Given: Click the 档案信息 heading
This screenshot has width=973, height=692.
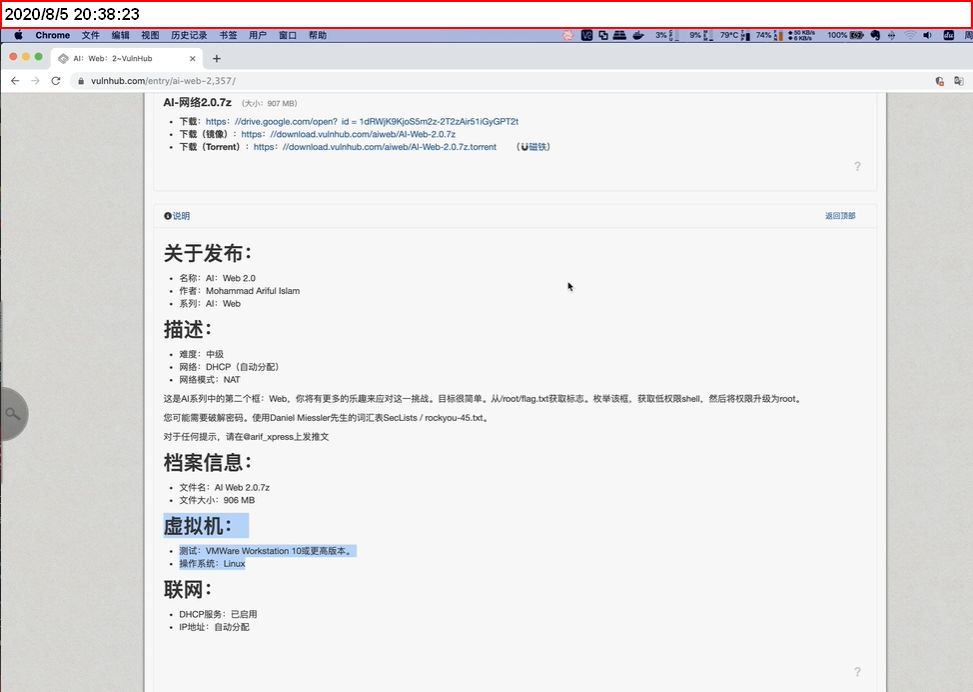Looking at the screenshot, I should coord(208,462).
